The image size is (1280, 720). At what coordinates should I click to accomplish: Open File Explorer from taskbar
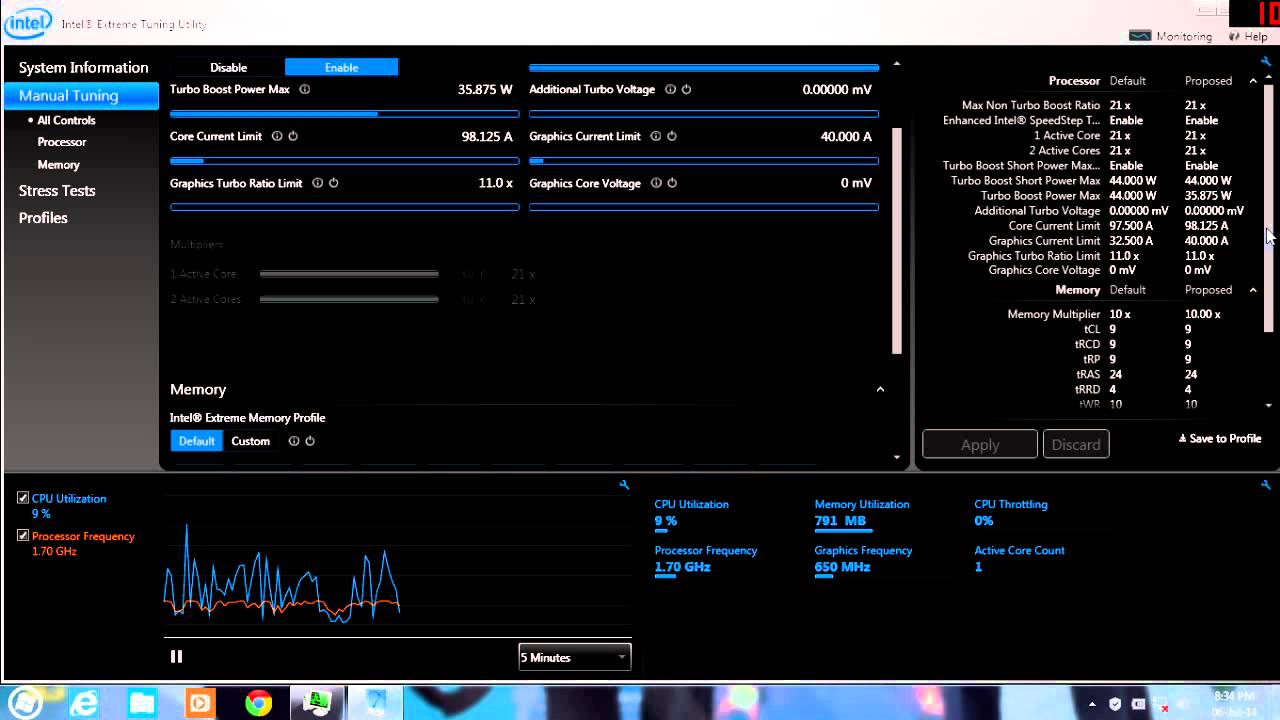[142, 704]
